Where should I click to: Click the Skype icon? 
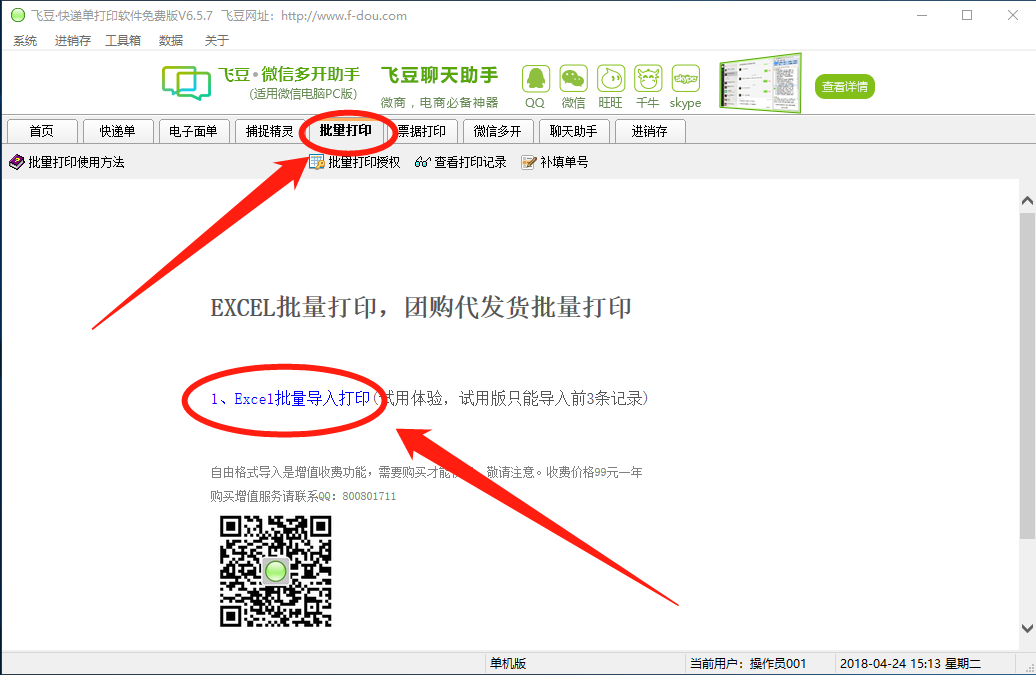click(x=685, y=79)
